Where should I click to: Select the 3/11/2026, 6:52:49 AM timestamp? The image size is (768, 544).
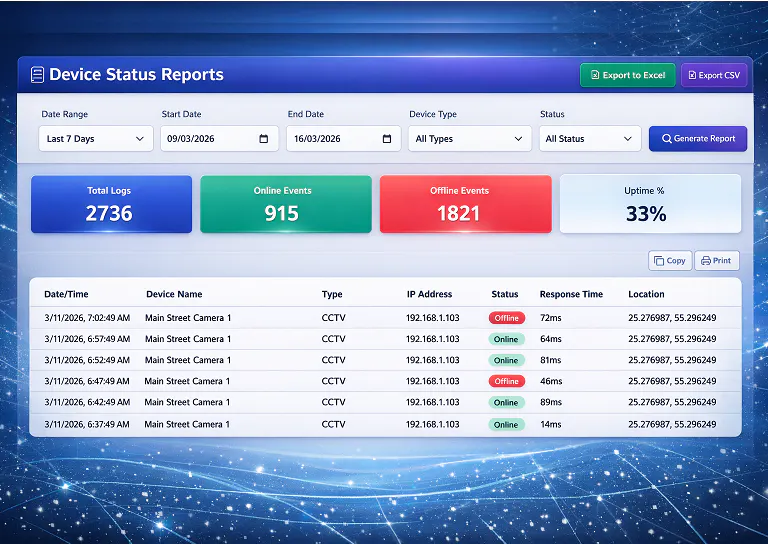point(87,360)
